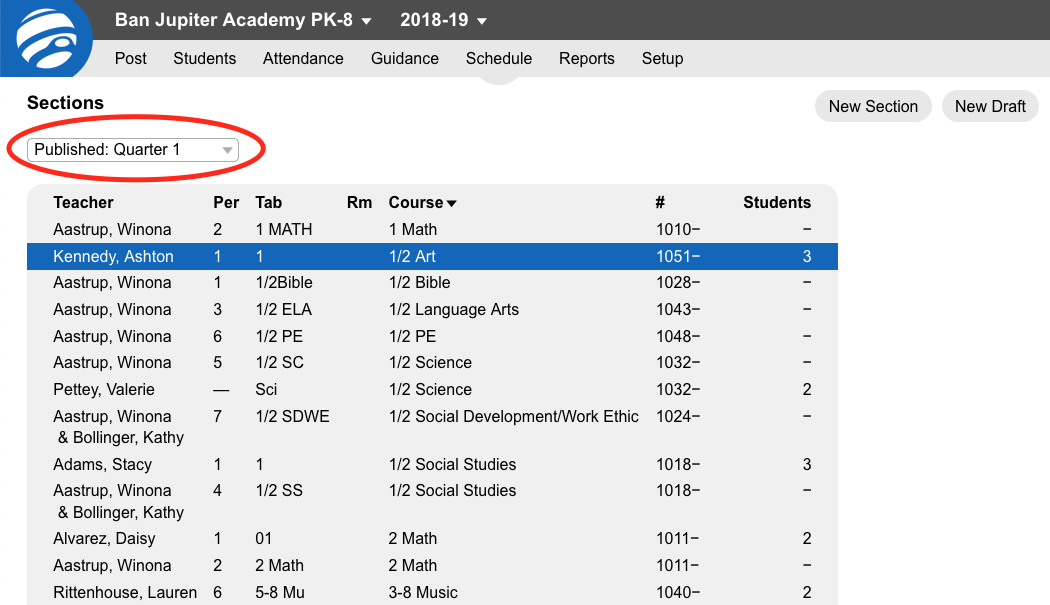Sort by the Course column header arrow
Image resolution: width=1050 pixels, height=605 pixels.
point(451,203)
